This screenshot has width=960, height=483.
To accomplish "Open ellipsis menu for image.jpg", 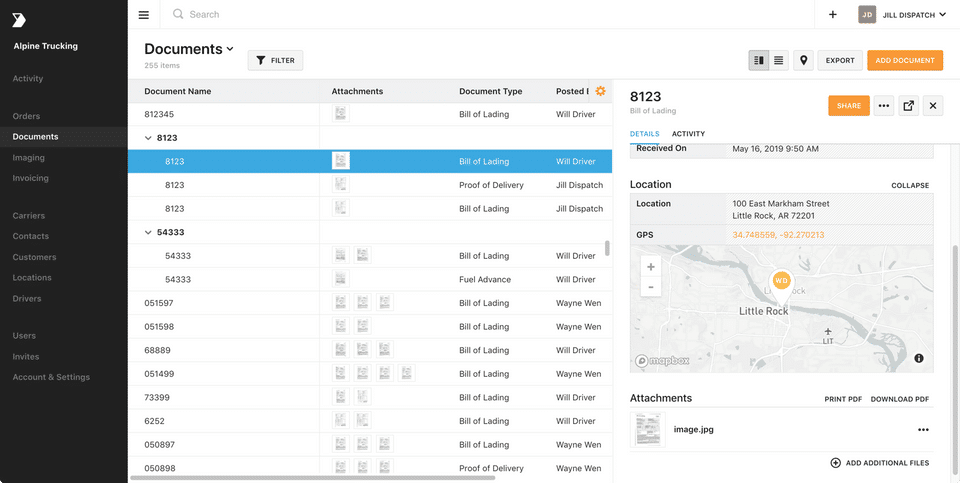I will click(923, 430).
